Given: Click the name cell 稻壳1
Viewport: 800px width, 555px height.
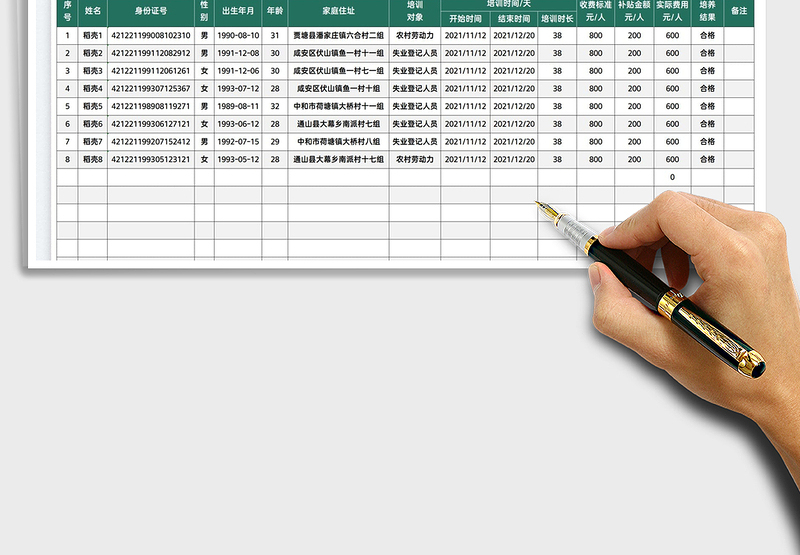Looking at the screenshot, I should coord(93,35).
